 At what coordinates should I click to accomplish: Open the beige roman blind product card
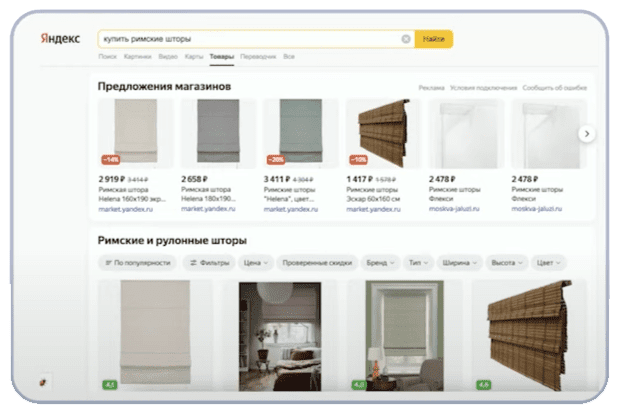(155, 336)
